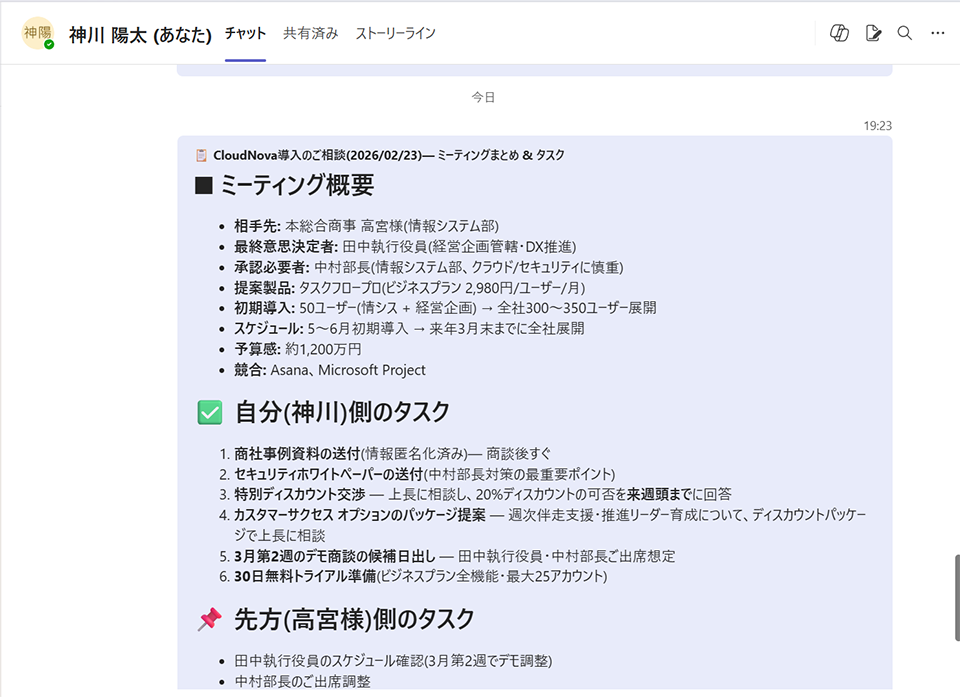Click the 初期導入 50ユーザー line
The width and height of the screenshot is (960, 697).
pyautogui.click(x=445, y=308)
